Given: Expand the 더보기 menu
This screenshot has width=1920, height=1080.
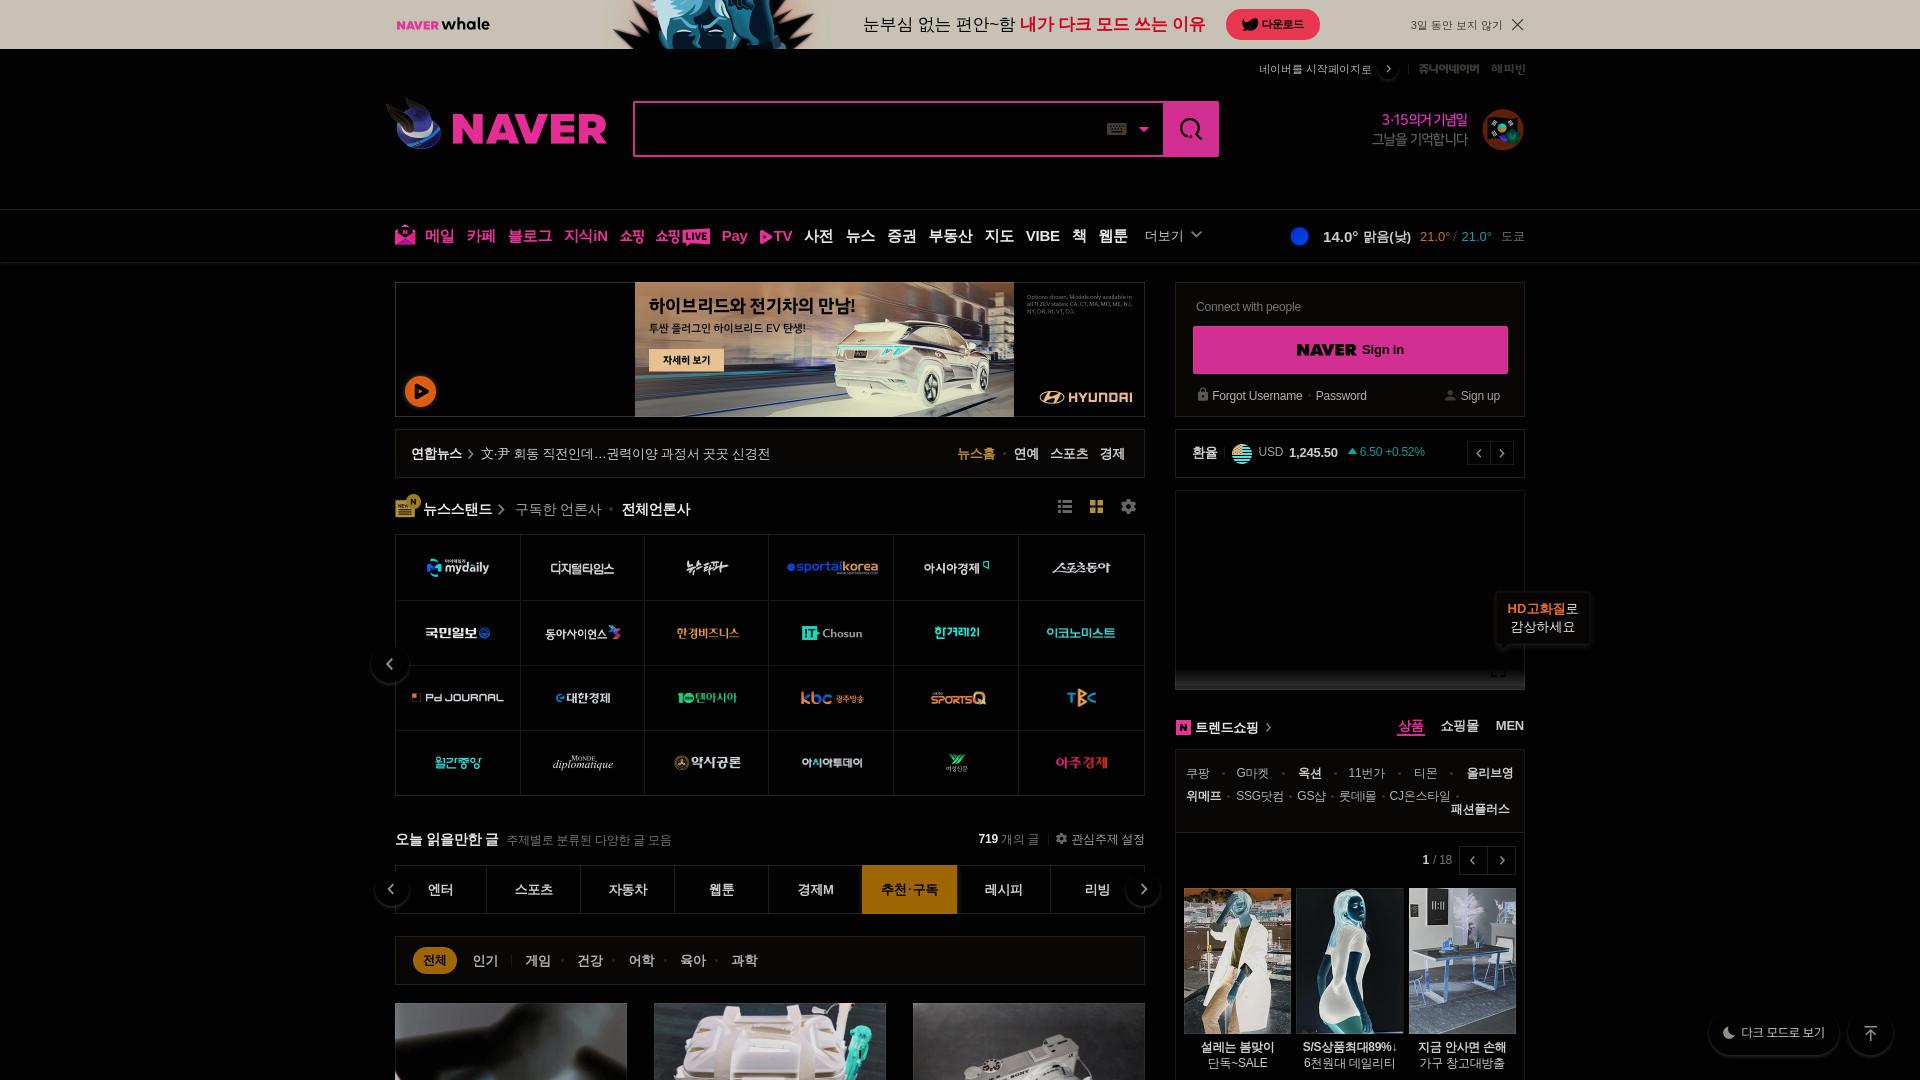Looking at the screenshot, I should point(1173,236).
